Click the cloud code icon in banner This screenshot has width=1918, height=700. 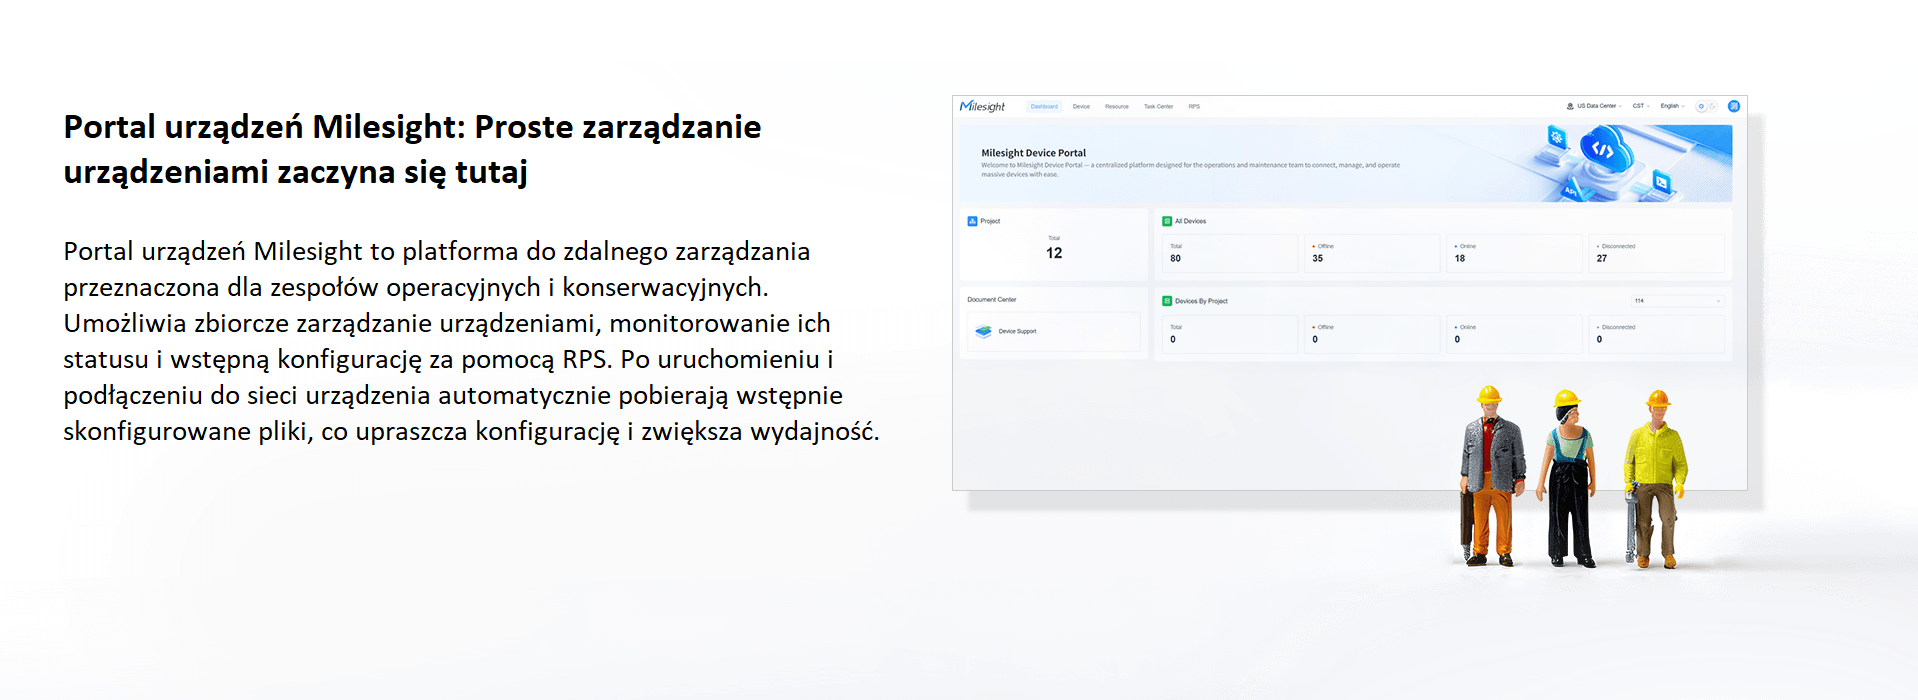coord(1602,150)
